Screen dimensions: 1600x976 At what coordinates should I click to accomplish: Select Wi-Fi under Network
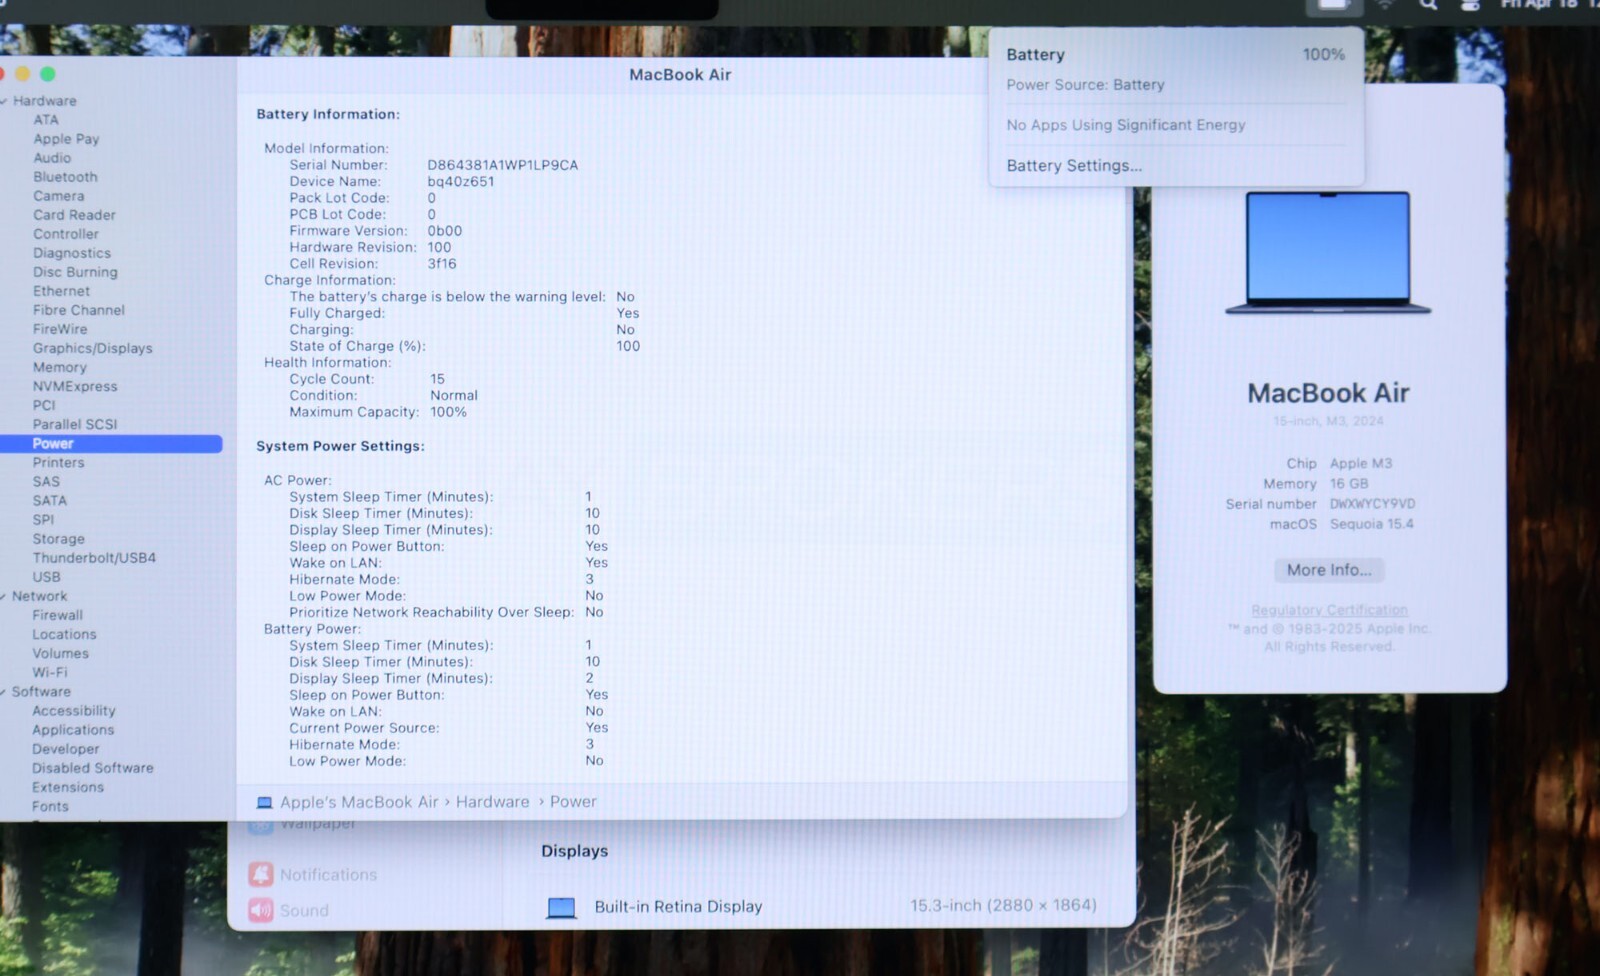50,672
